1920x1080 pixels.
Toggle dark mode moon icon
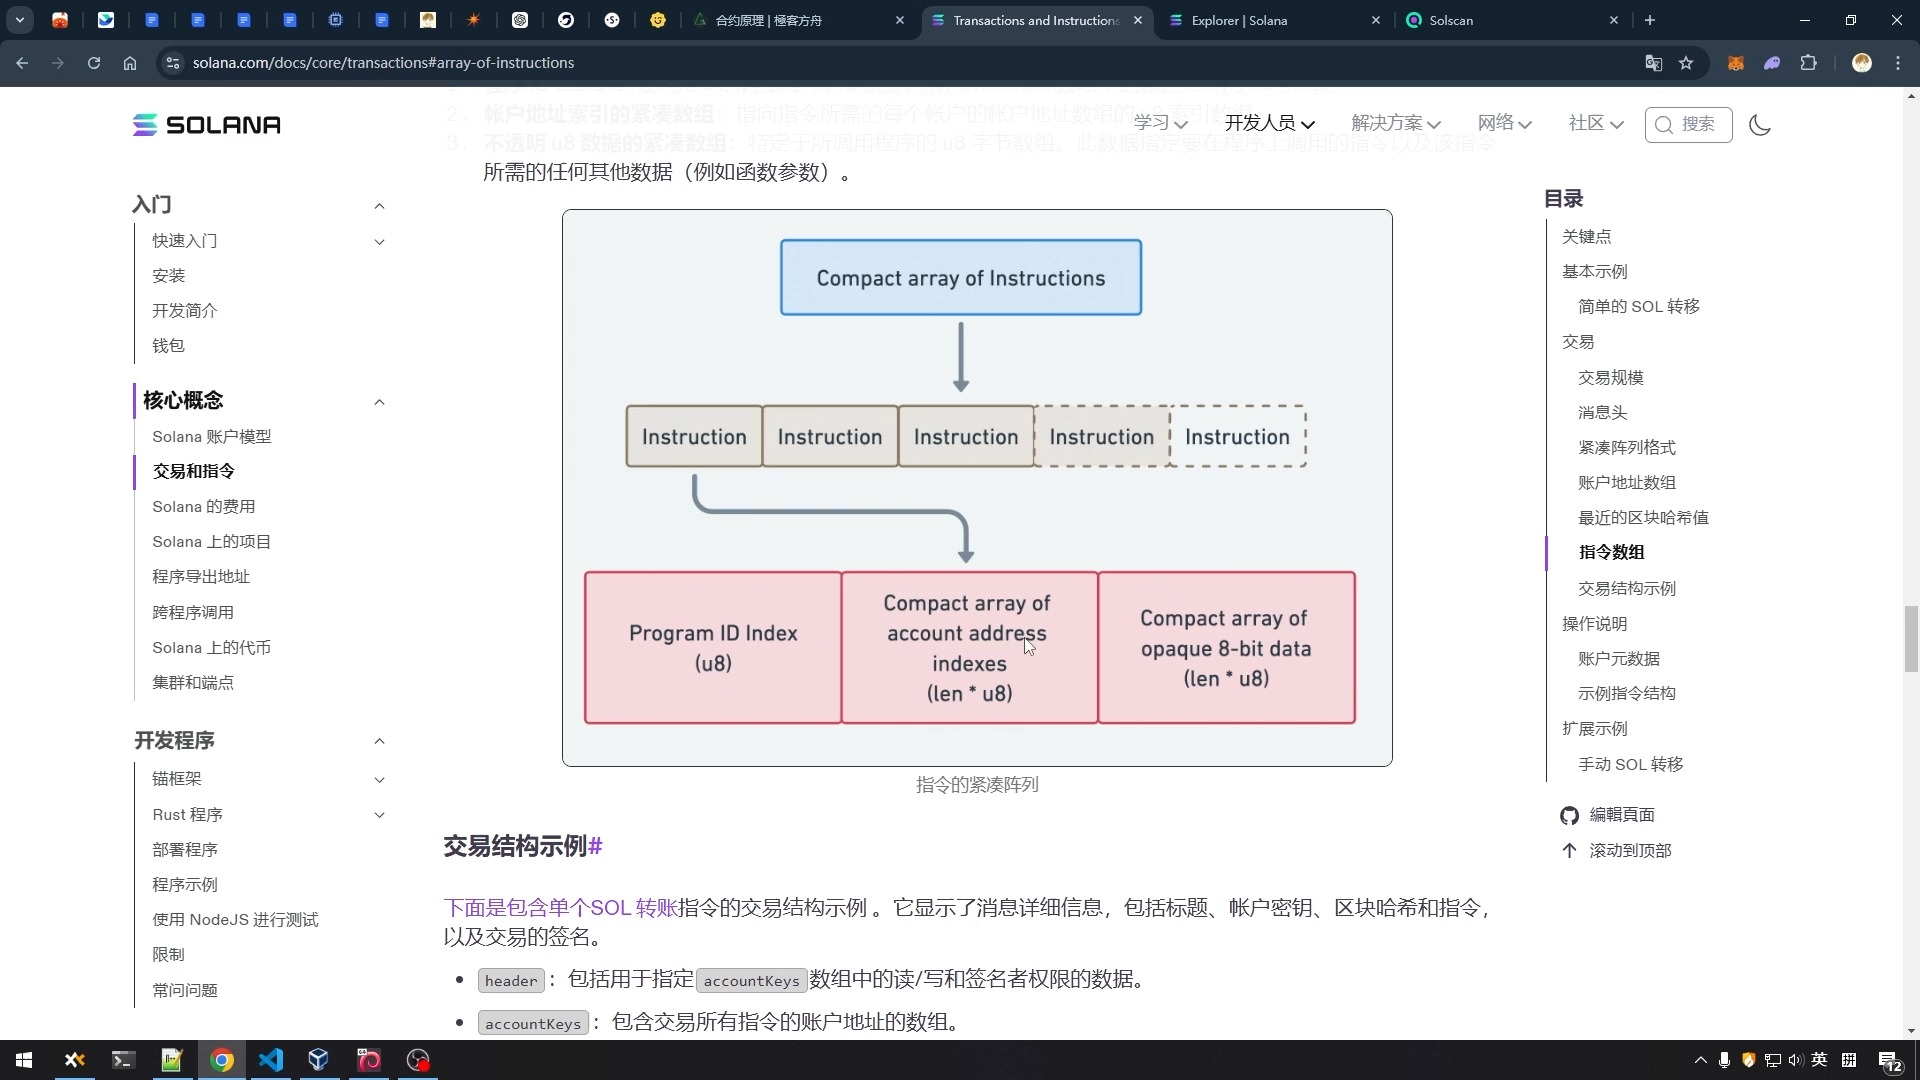tap(1760, 125)
